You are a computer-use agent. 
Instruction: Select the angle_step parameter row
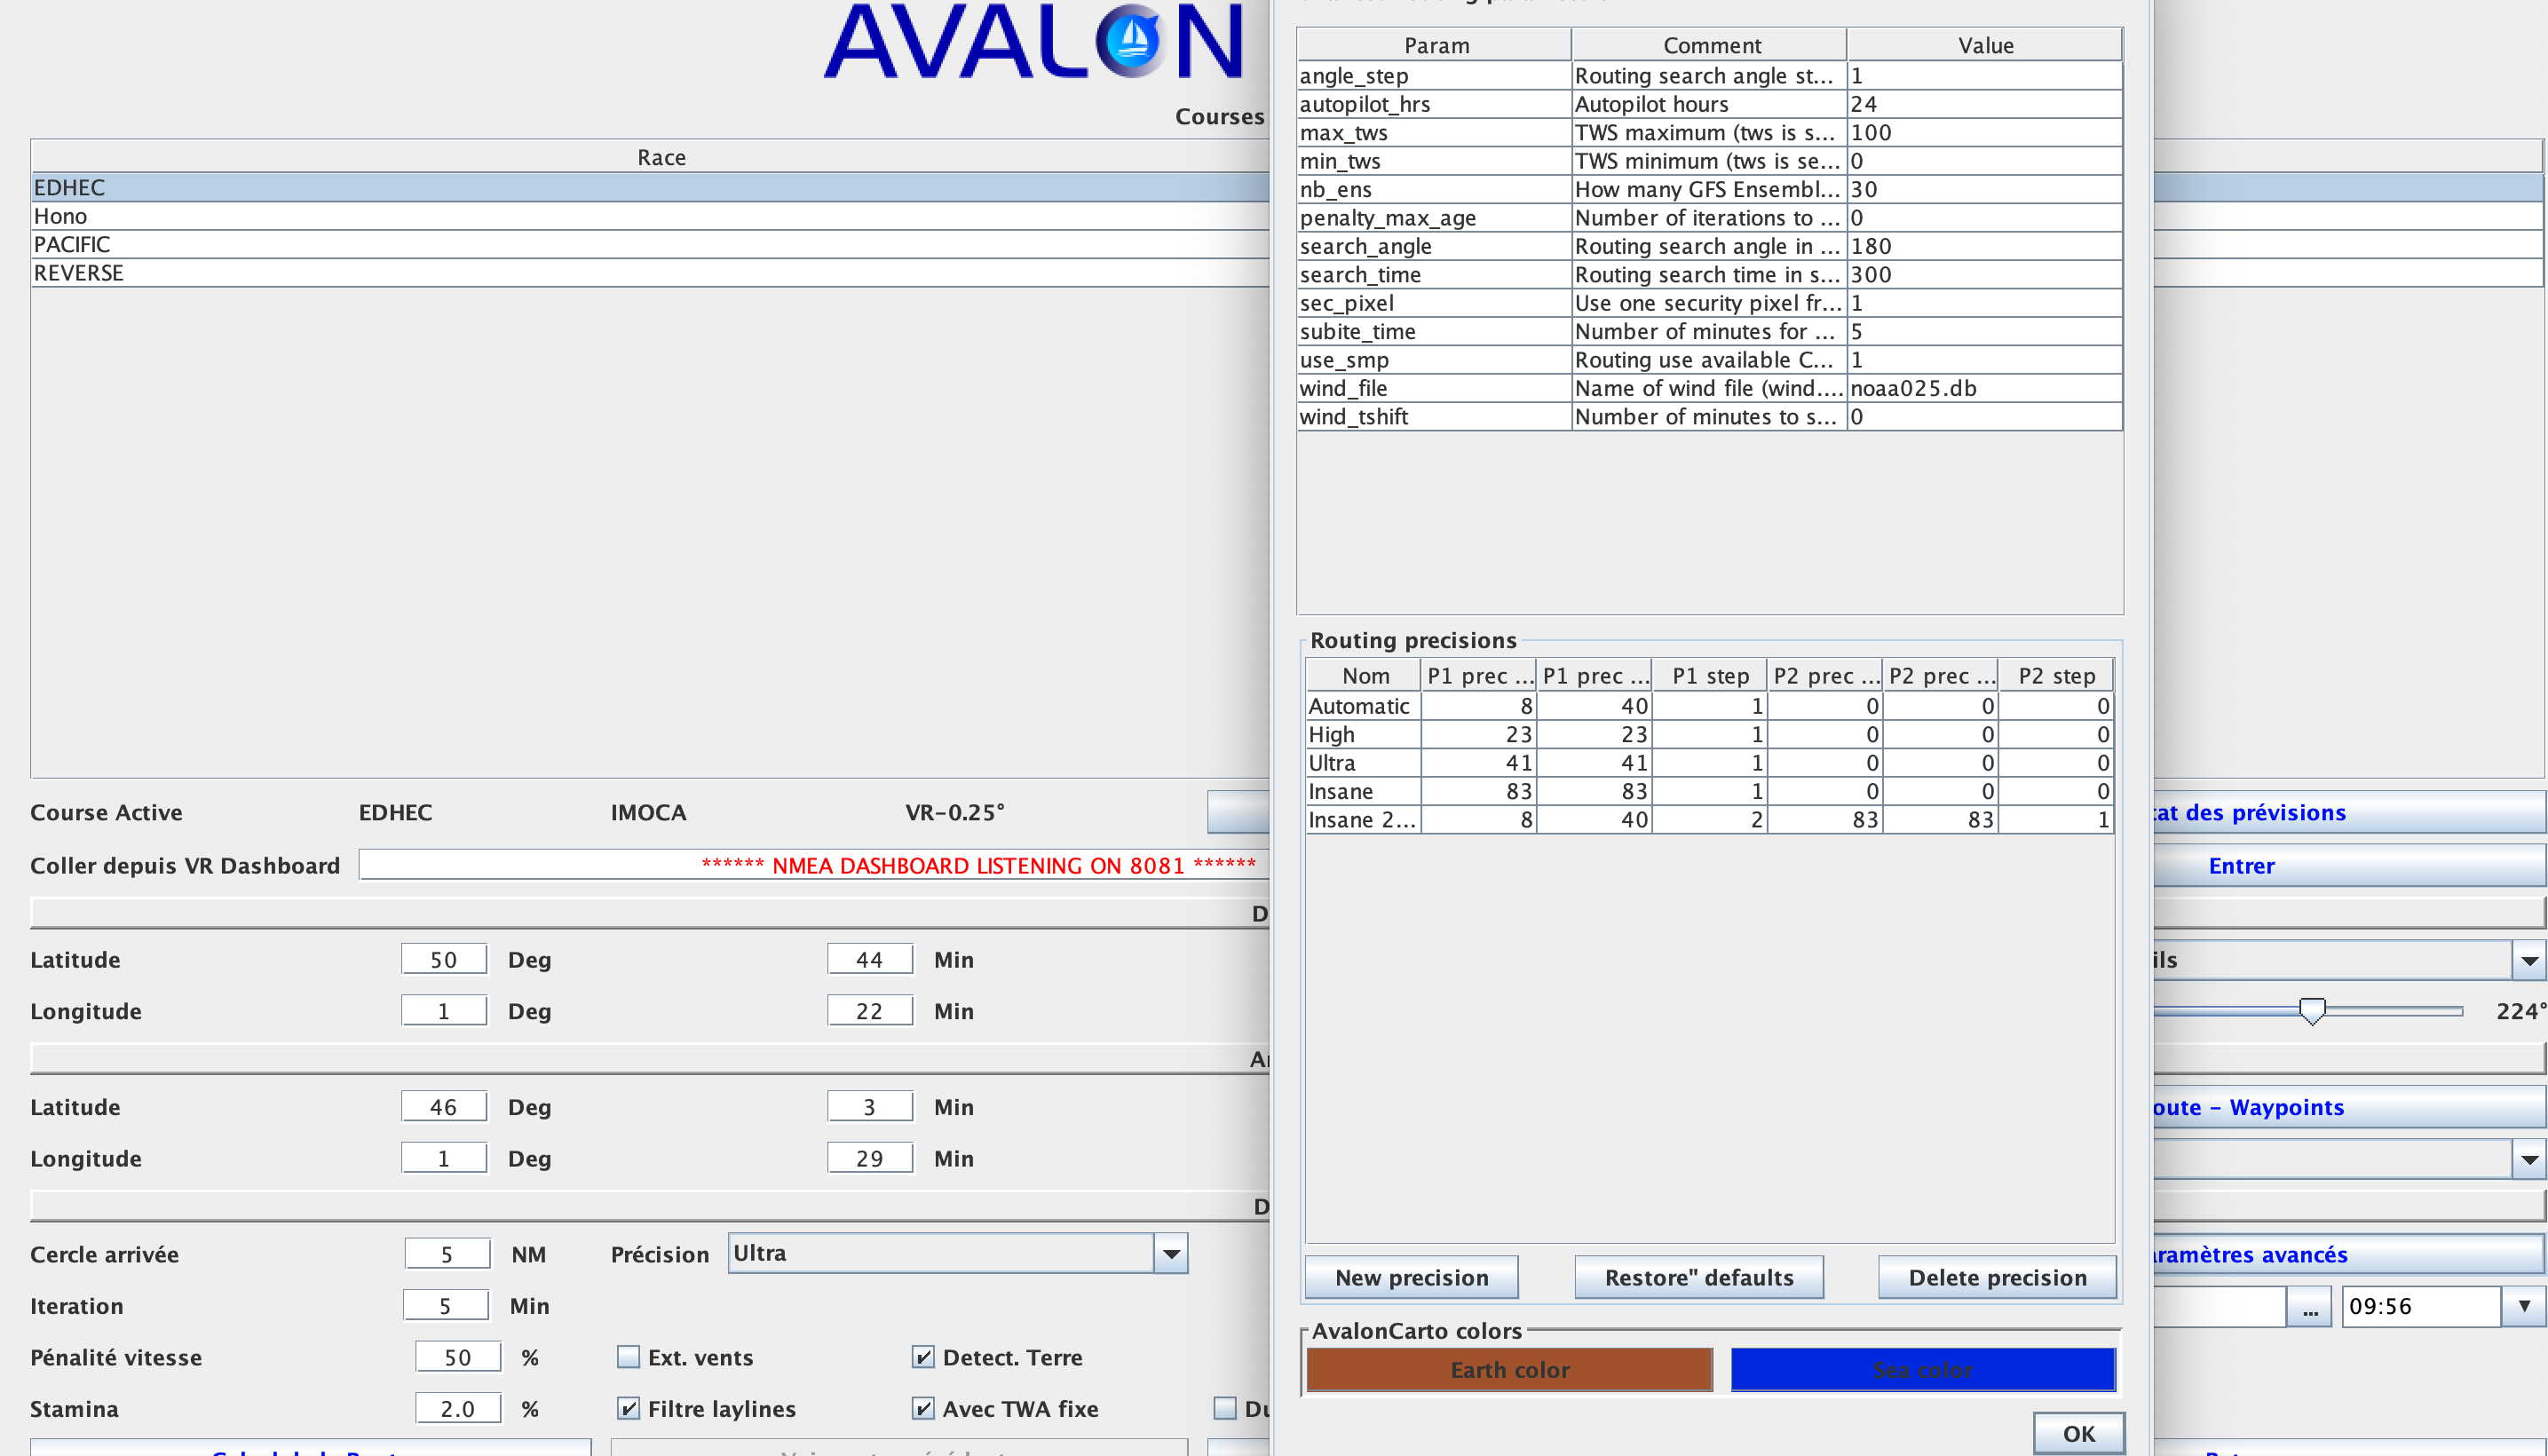(1710, 76)
